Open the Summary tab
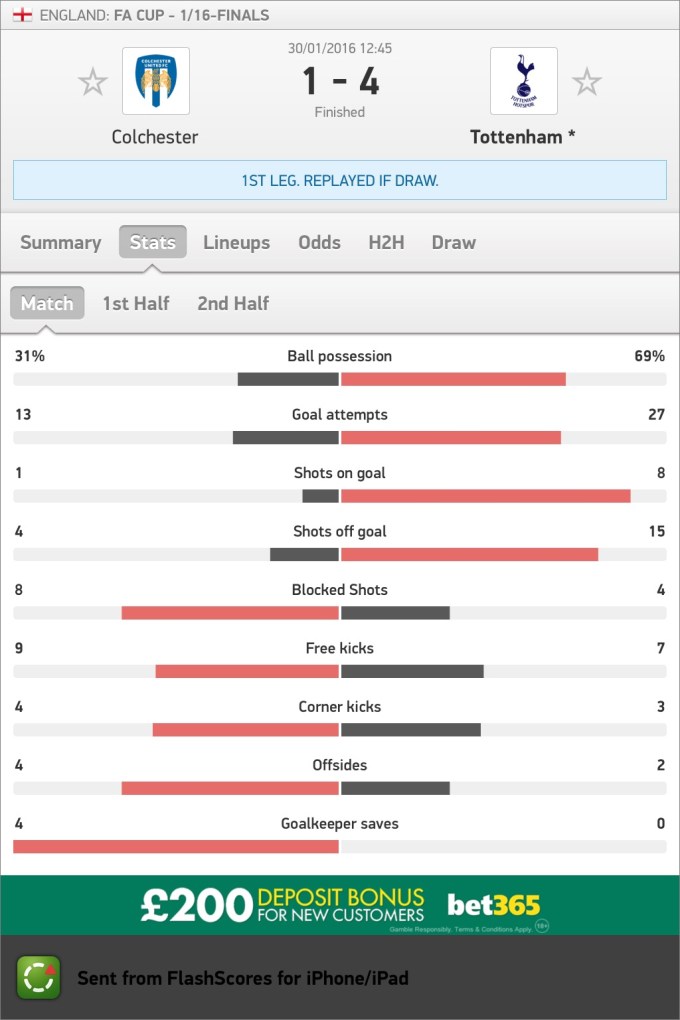The width and height of the screenshot is (680, 1020). (60, 242)
